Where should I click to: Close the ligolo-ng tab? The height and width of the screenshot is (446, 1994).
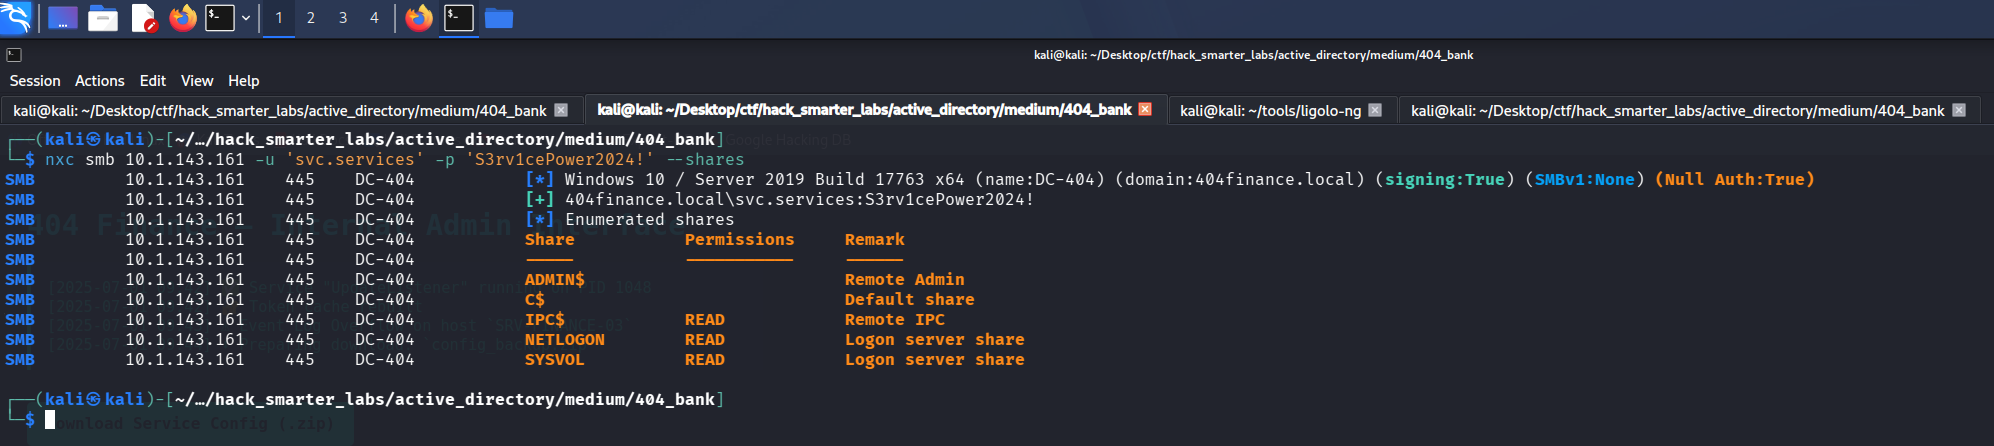pyautogui.click(x=1375, y=110)
